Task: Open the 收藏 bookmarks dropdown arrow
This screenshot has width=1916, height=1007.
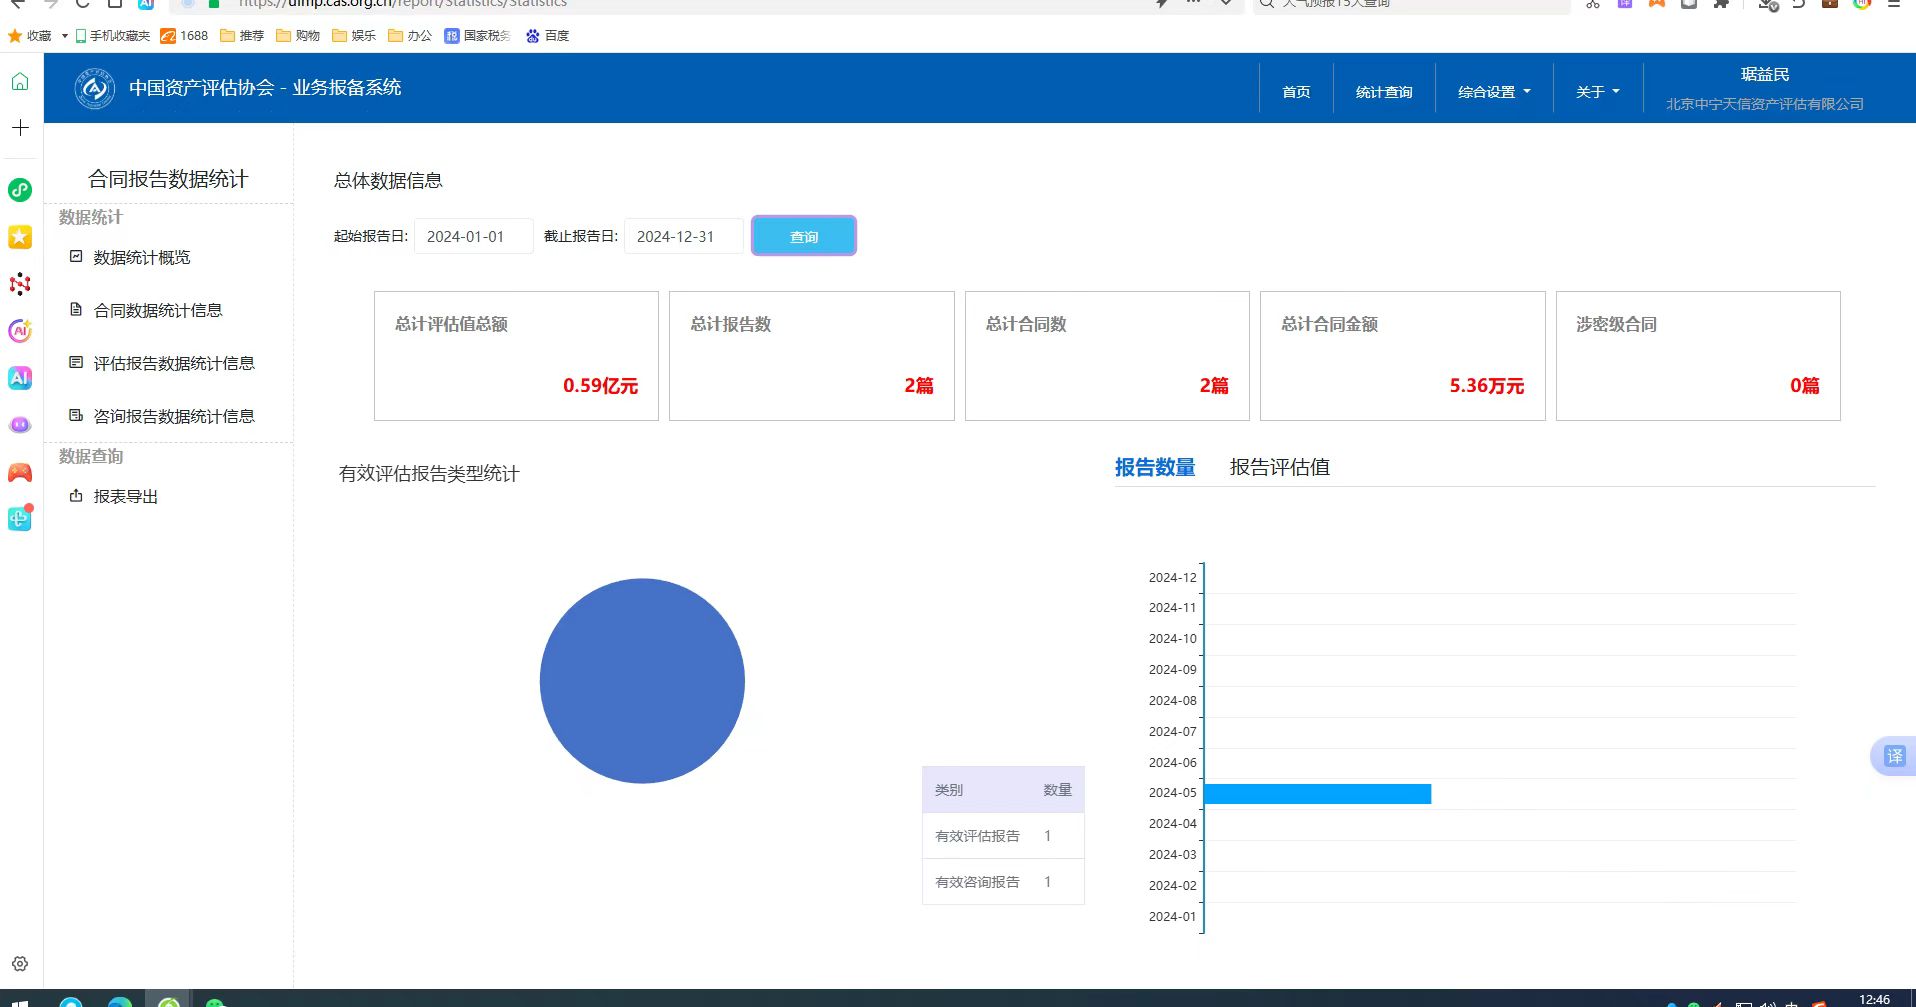Action: pyautogui.click(x=65, y=36)
